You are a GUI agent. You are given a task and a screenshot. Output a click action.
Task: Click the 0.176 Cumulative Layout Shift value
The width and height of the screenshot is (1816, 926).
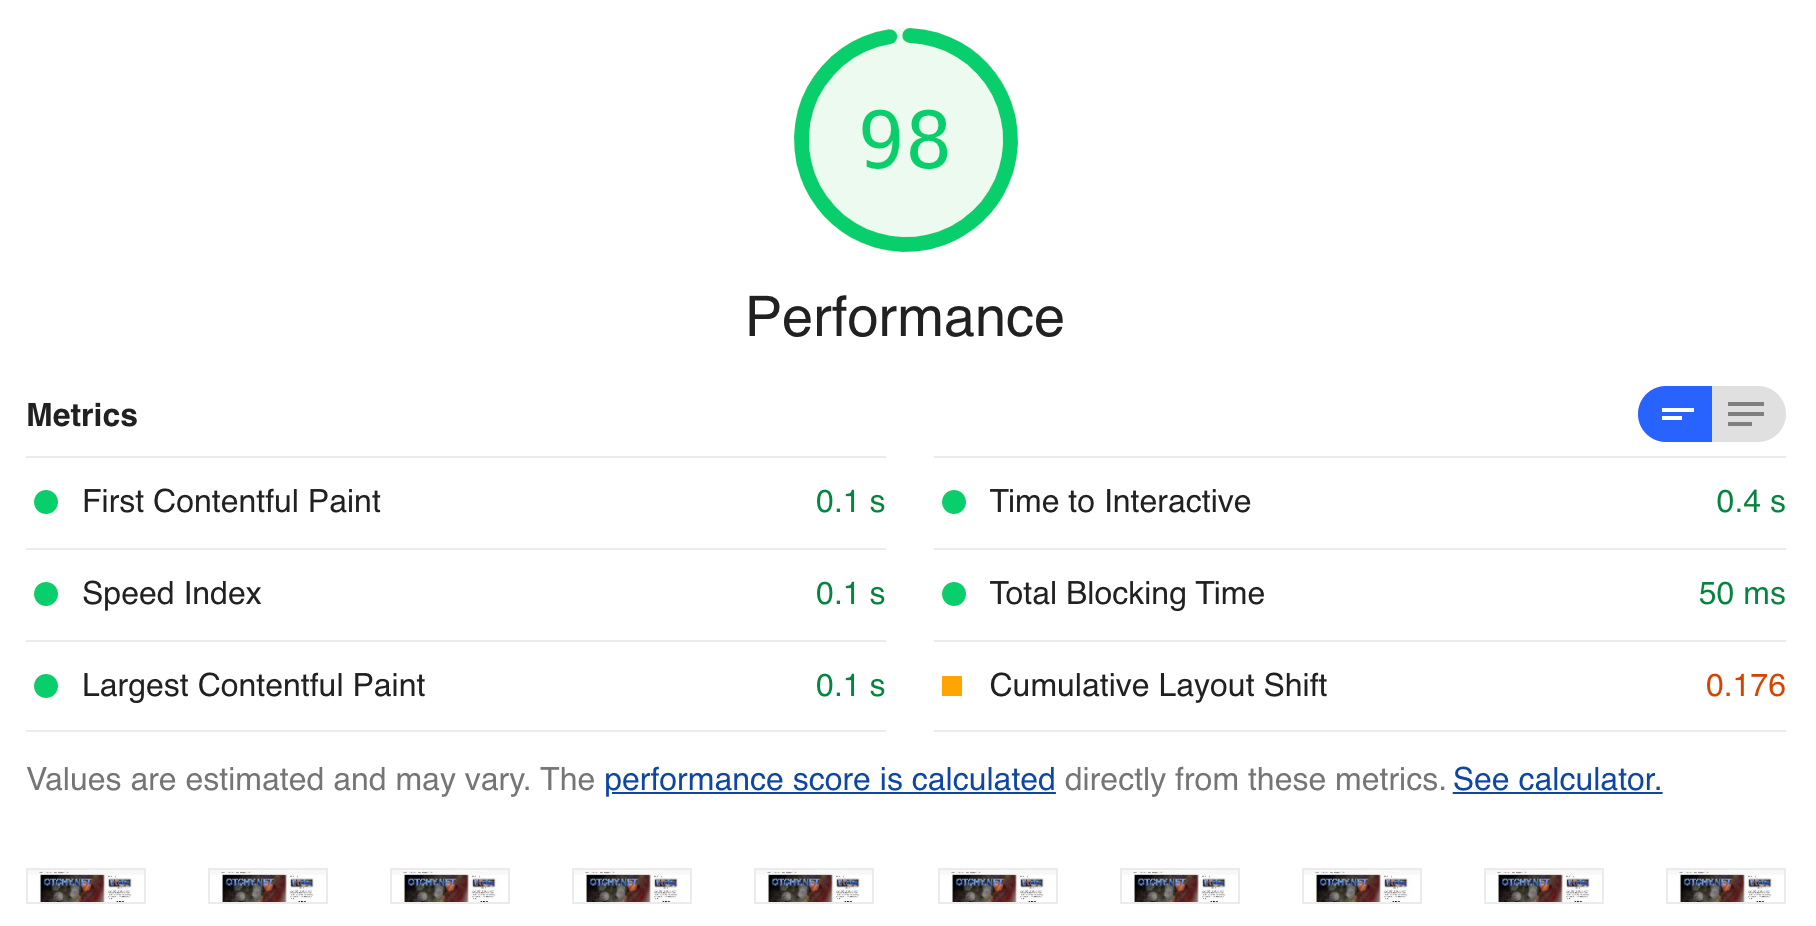point(1745,686)
